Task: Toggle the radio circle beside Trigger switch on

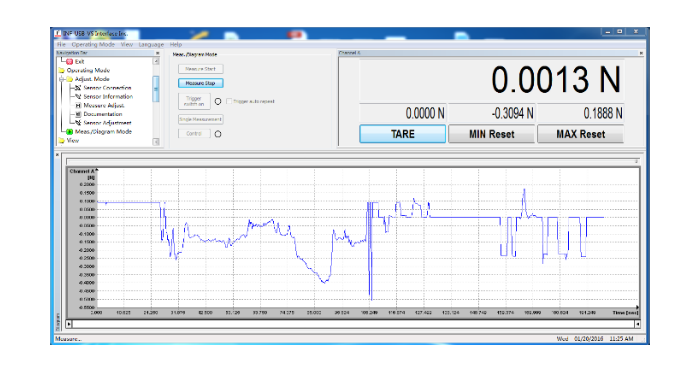Action: (x=218, y=101)
